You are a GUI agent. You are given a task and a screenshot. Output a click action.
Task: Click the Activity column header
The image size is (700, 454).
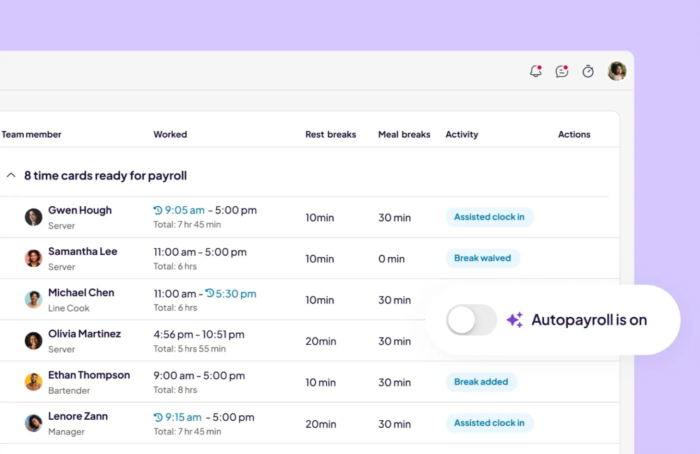[462, 134]
